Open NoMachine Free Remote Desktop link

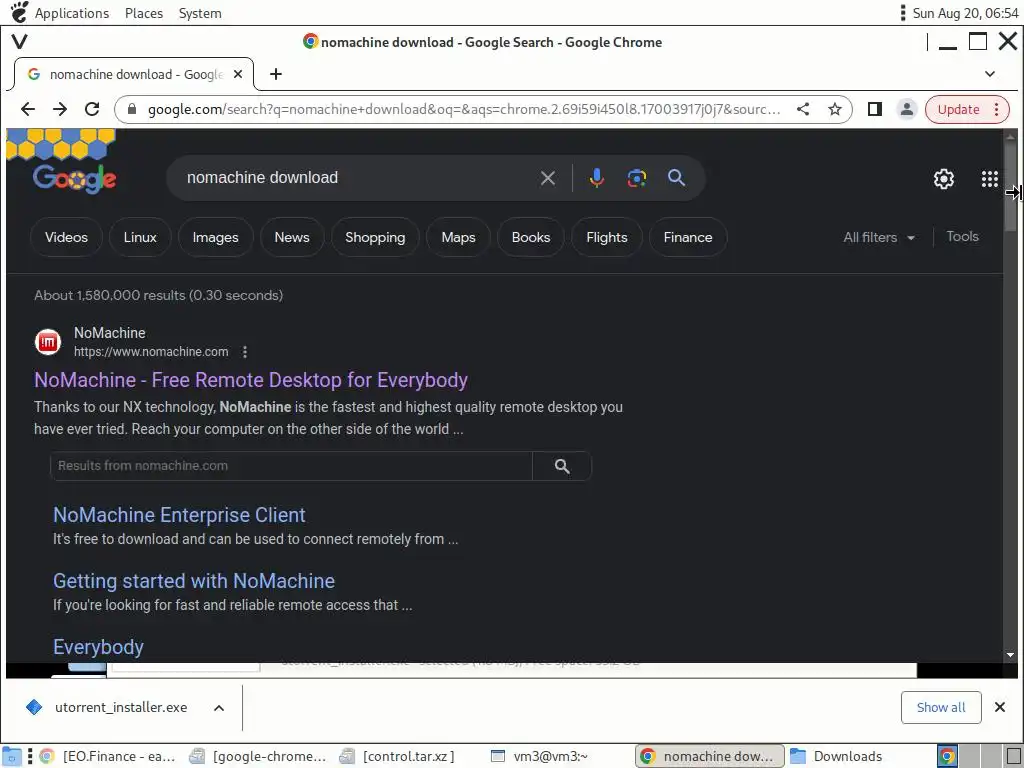pos(251,380)
